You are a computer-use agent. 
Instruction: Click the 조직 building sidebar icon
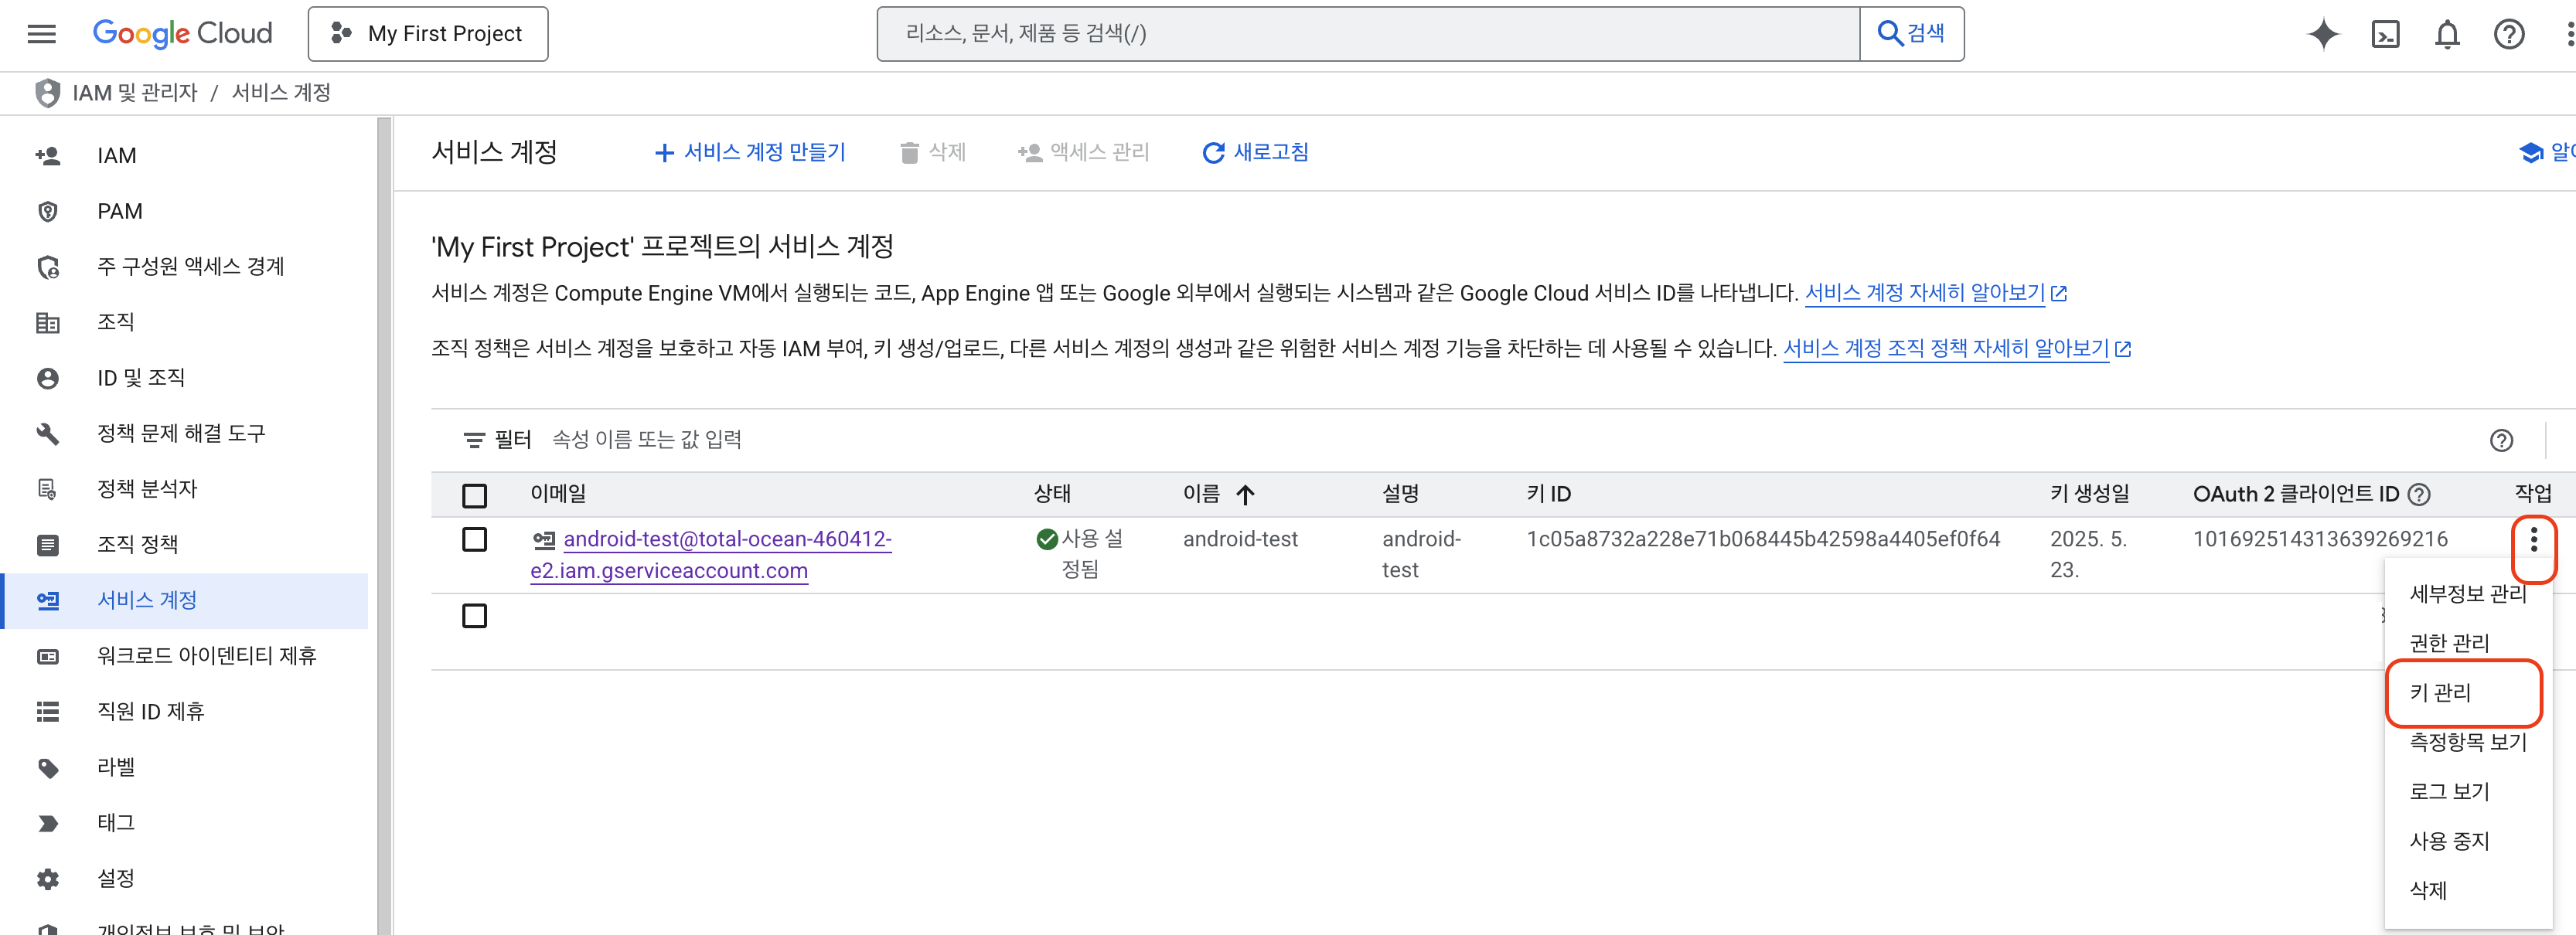coord(47,323)
